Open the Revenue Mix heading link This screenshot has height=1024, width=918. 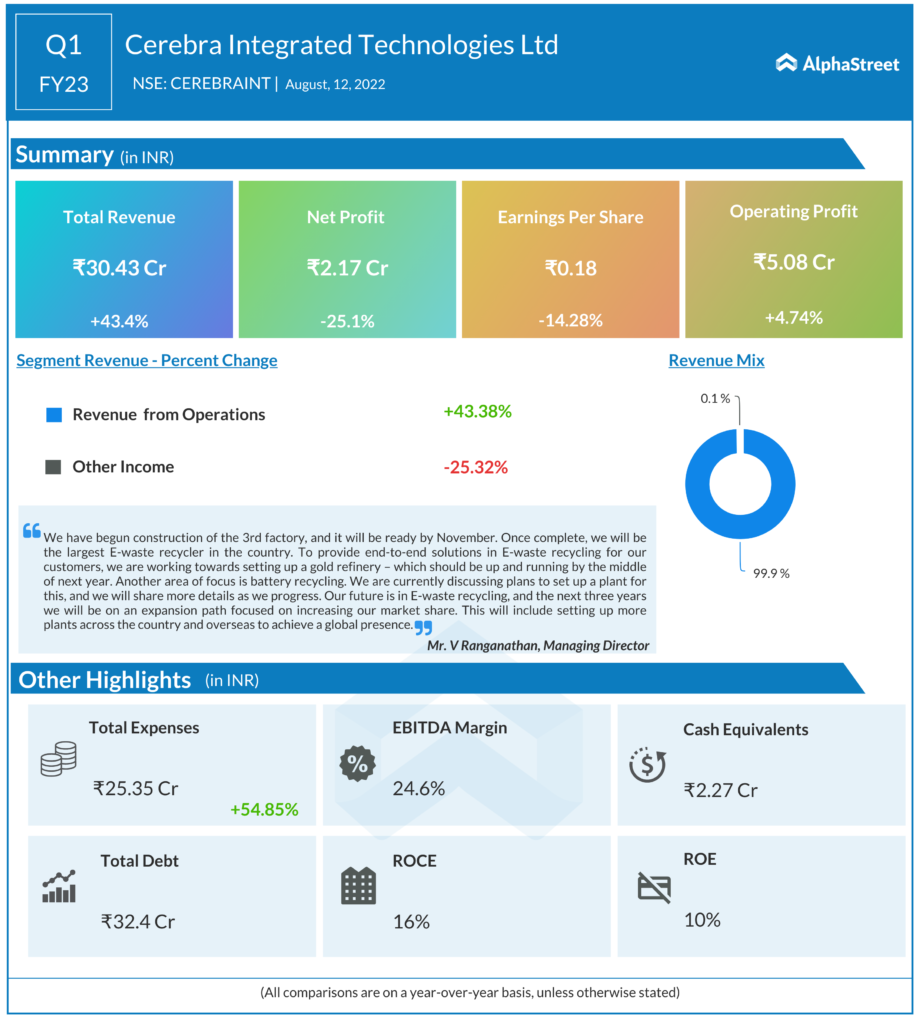[x=716, y=361]
